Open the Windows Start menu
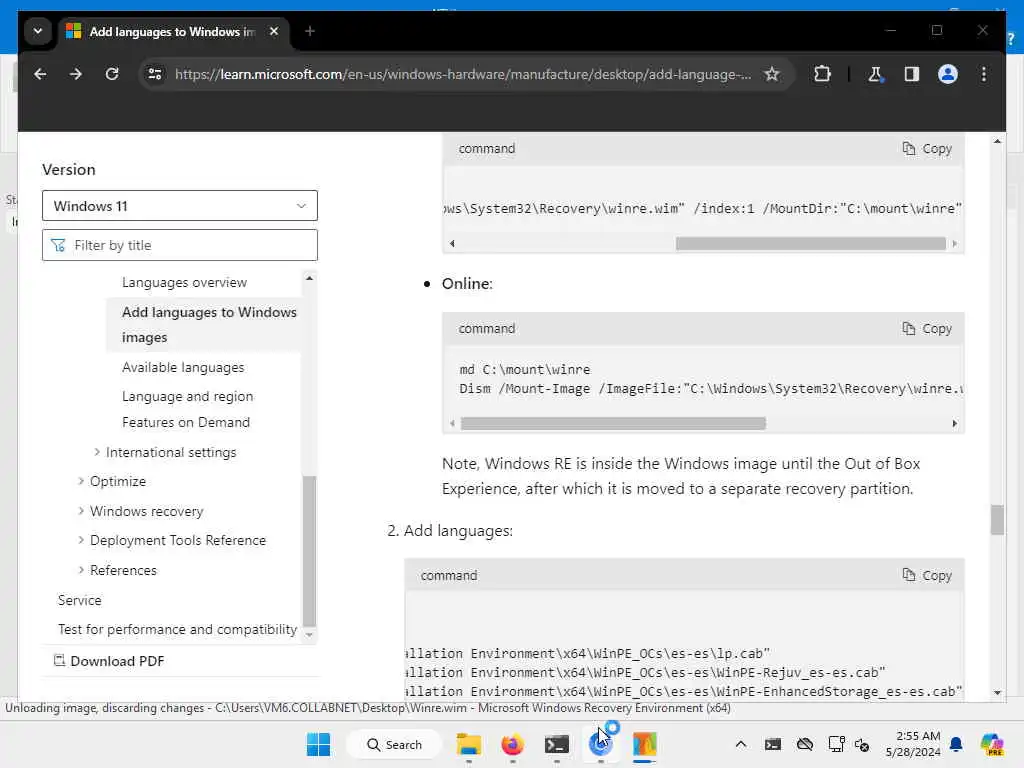Image resolution: width=1024 pixels, height=768 pixels. tap(318, 744)
